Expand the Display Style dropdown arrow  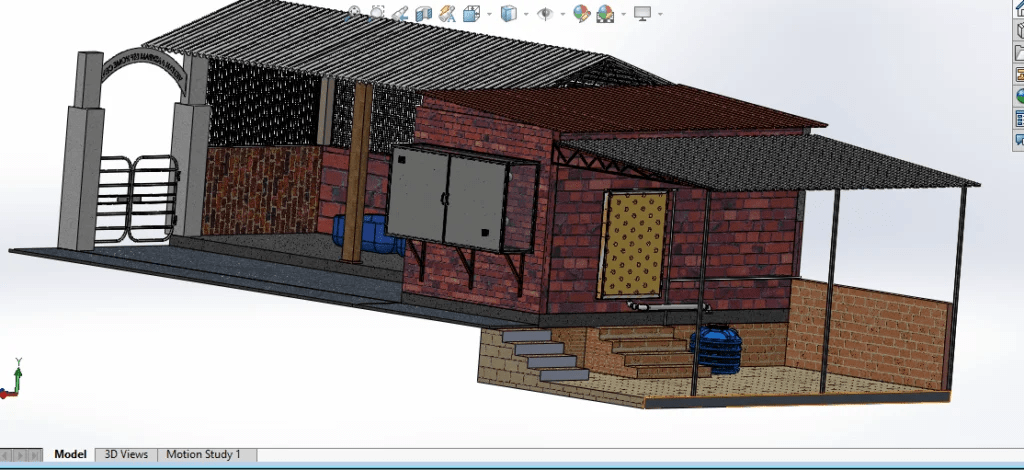pos(524,14)
